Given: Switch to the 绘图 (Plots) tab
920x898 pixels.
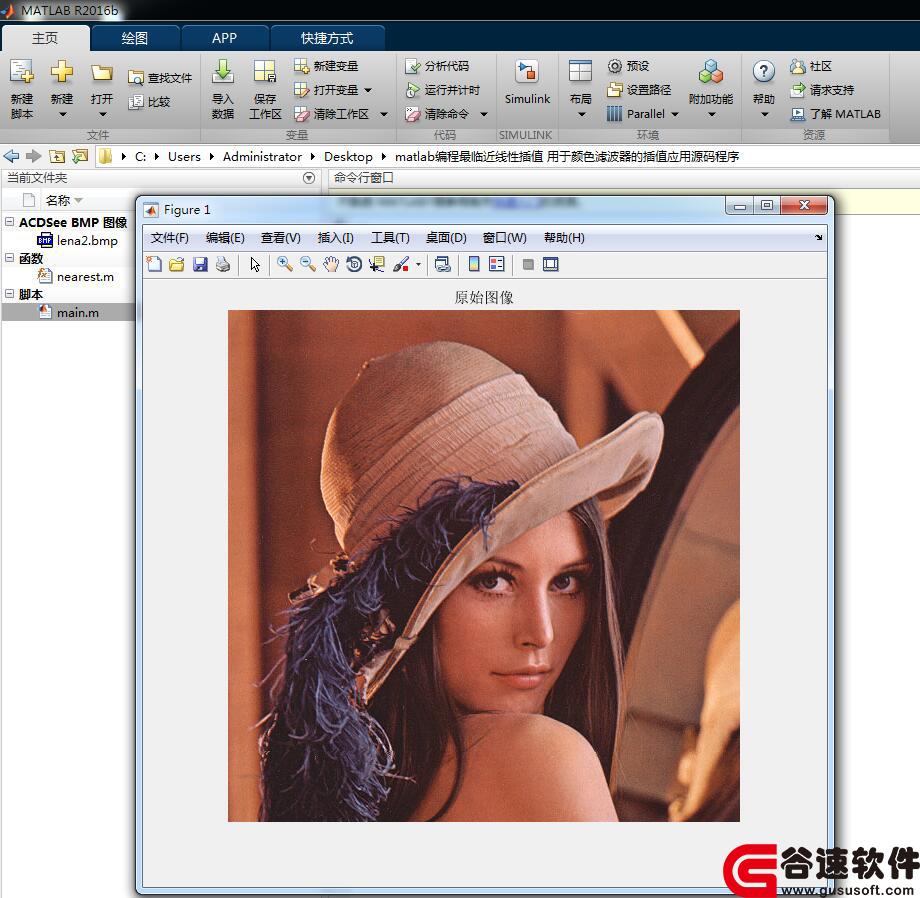Looking at the screenshot, I should 135,38.
